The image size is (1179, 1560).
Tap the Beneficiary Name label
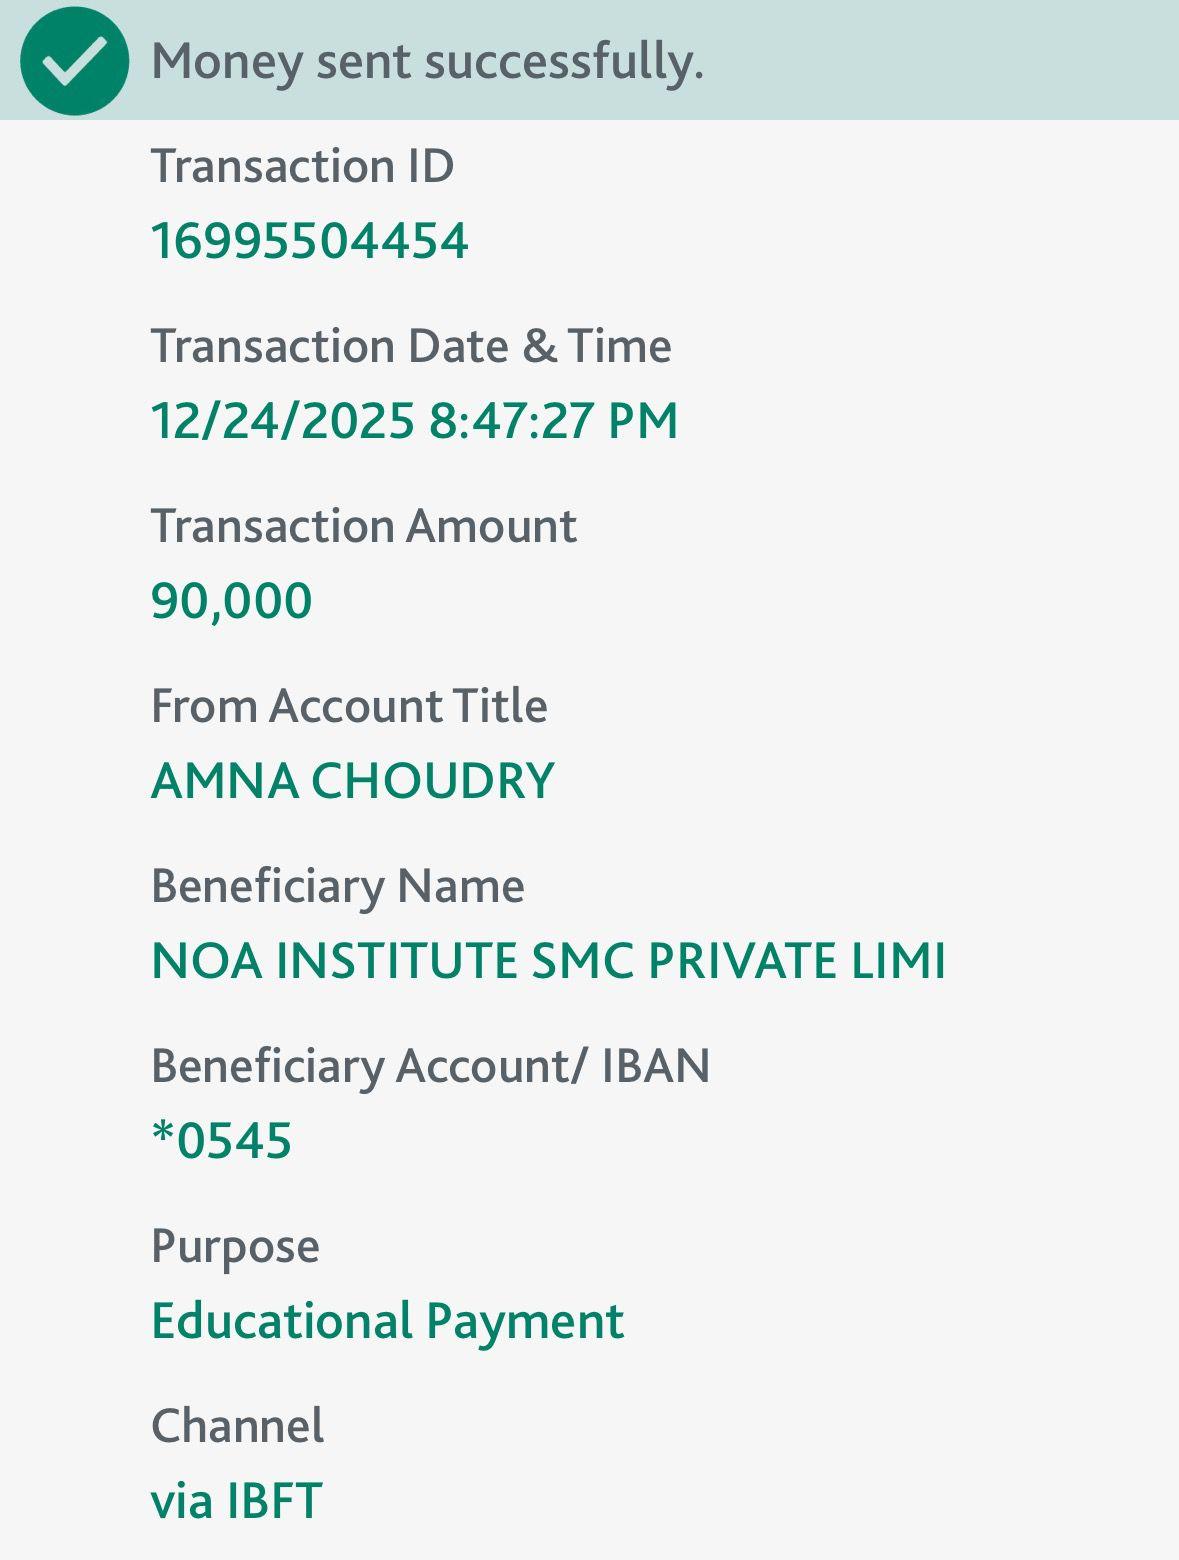click(337, 886)
